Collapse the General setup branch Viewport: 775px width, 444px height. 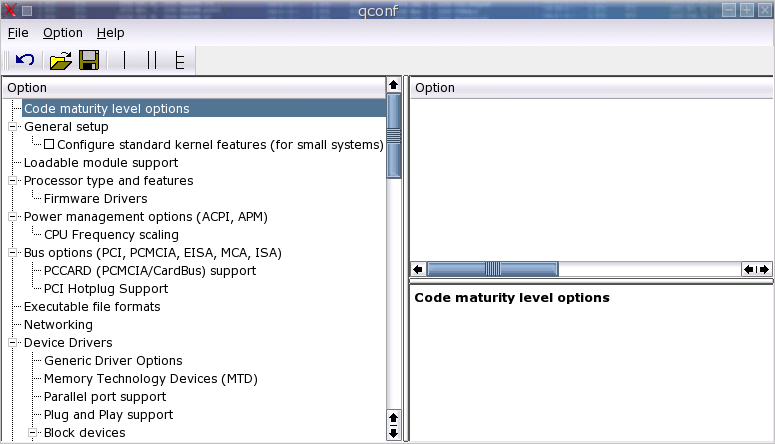[13, 127]
